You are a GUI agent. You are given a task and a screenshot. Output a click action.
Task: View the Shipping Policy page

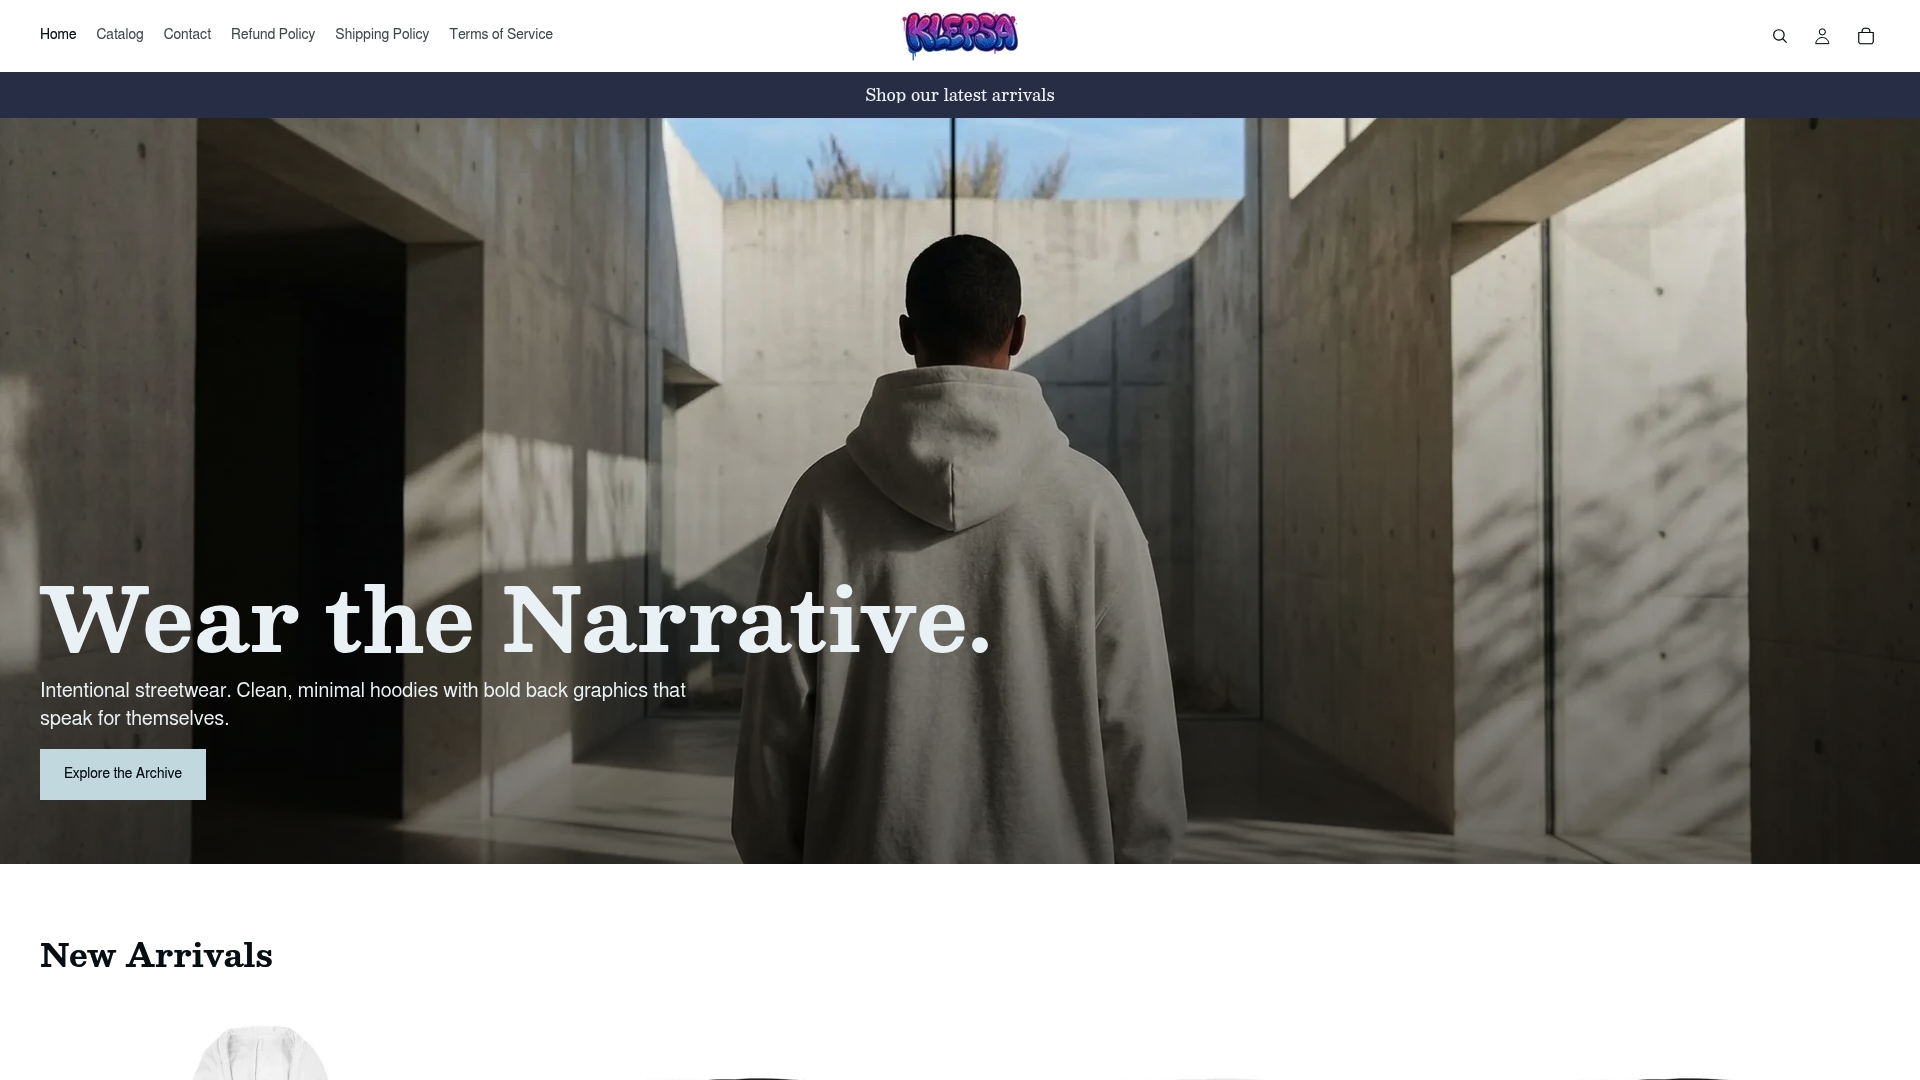[x=382, y=34]
